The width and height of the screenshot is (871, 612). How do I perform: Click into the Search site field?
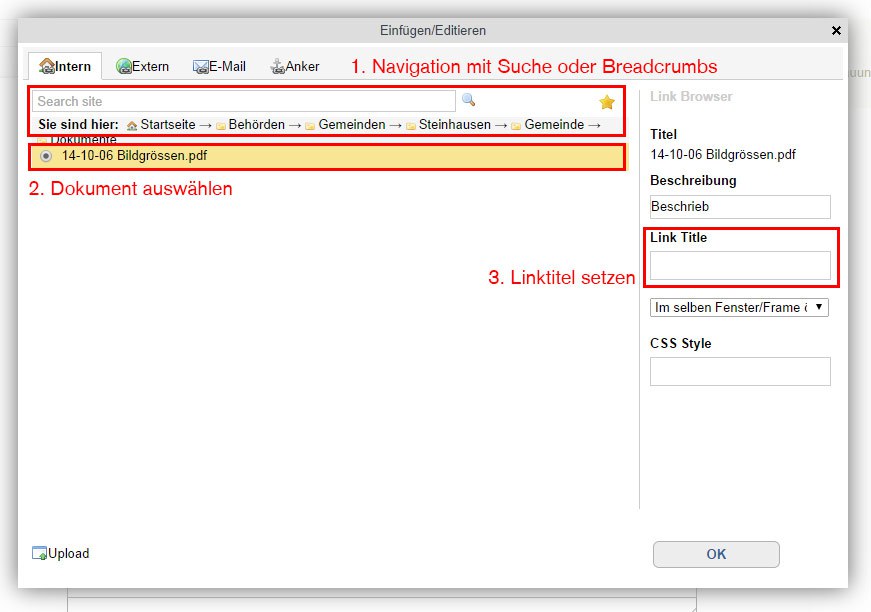pos(244,101)
